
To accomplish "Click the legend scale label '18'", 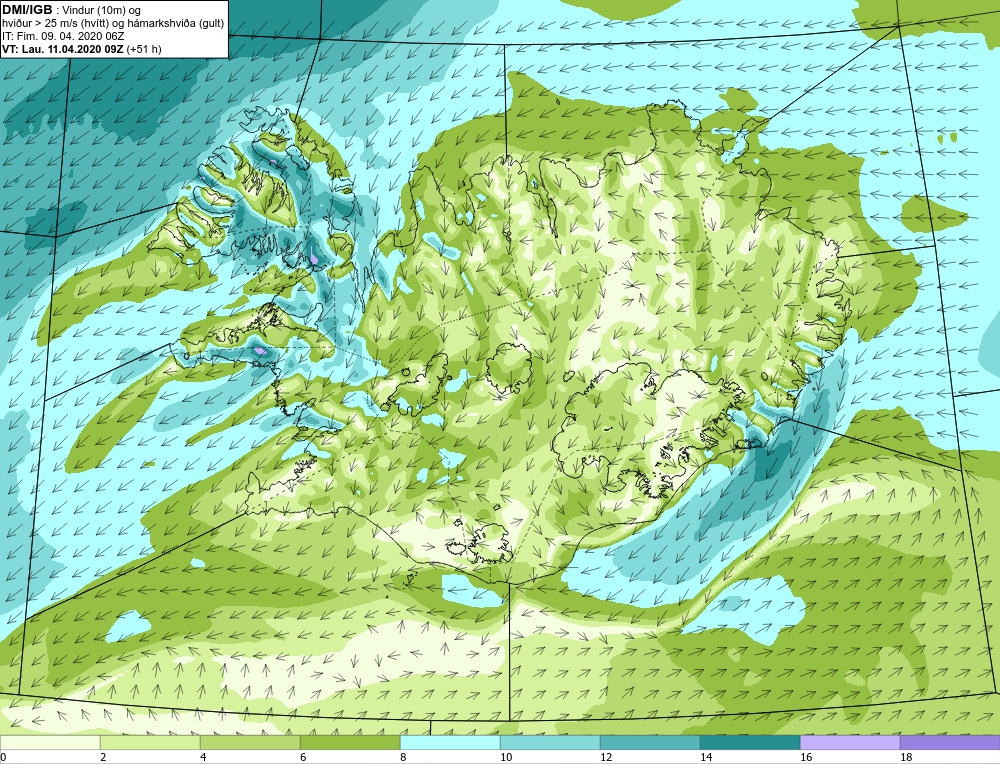I will (x=906, y=757).
